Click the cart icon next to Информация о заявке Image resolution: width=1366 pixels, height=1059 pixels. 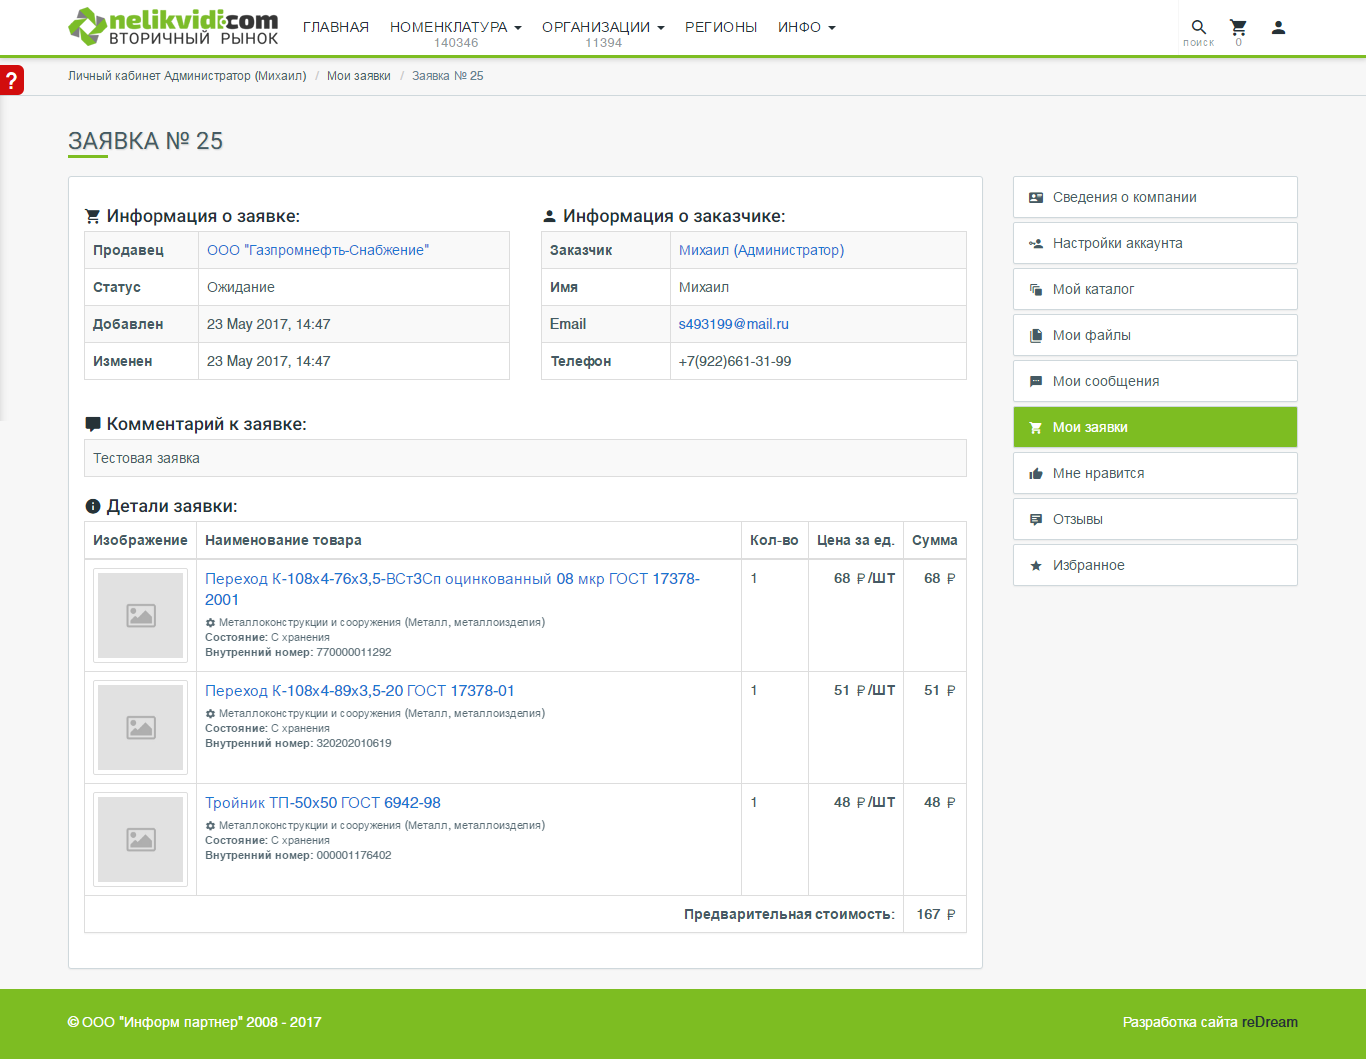click(93, 216)
